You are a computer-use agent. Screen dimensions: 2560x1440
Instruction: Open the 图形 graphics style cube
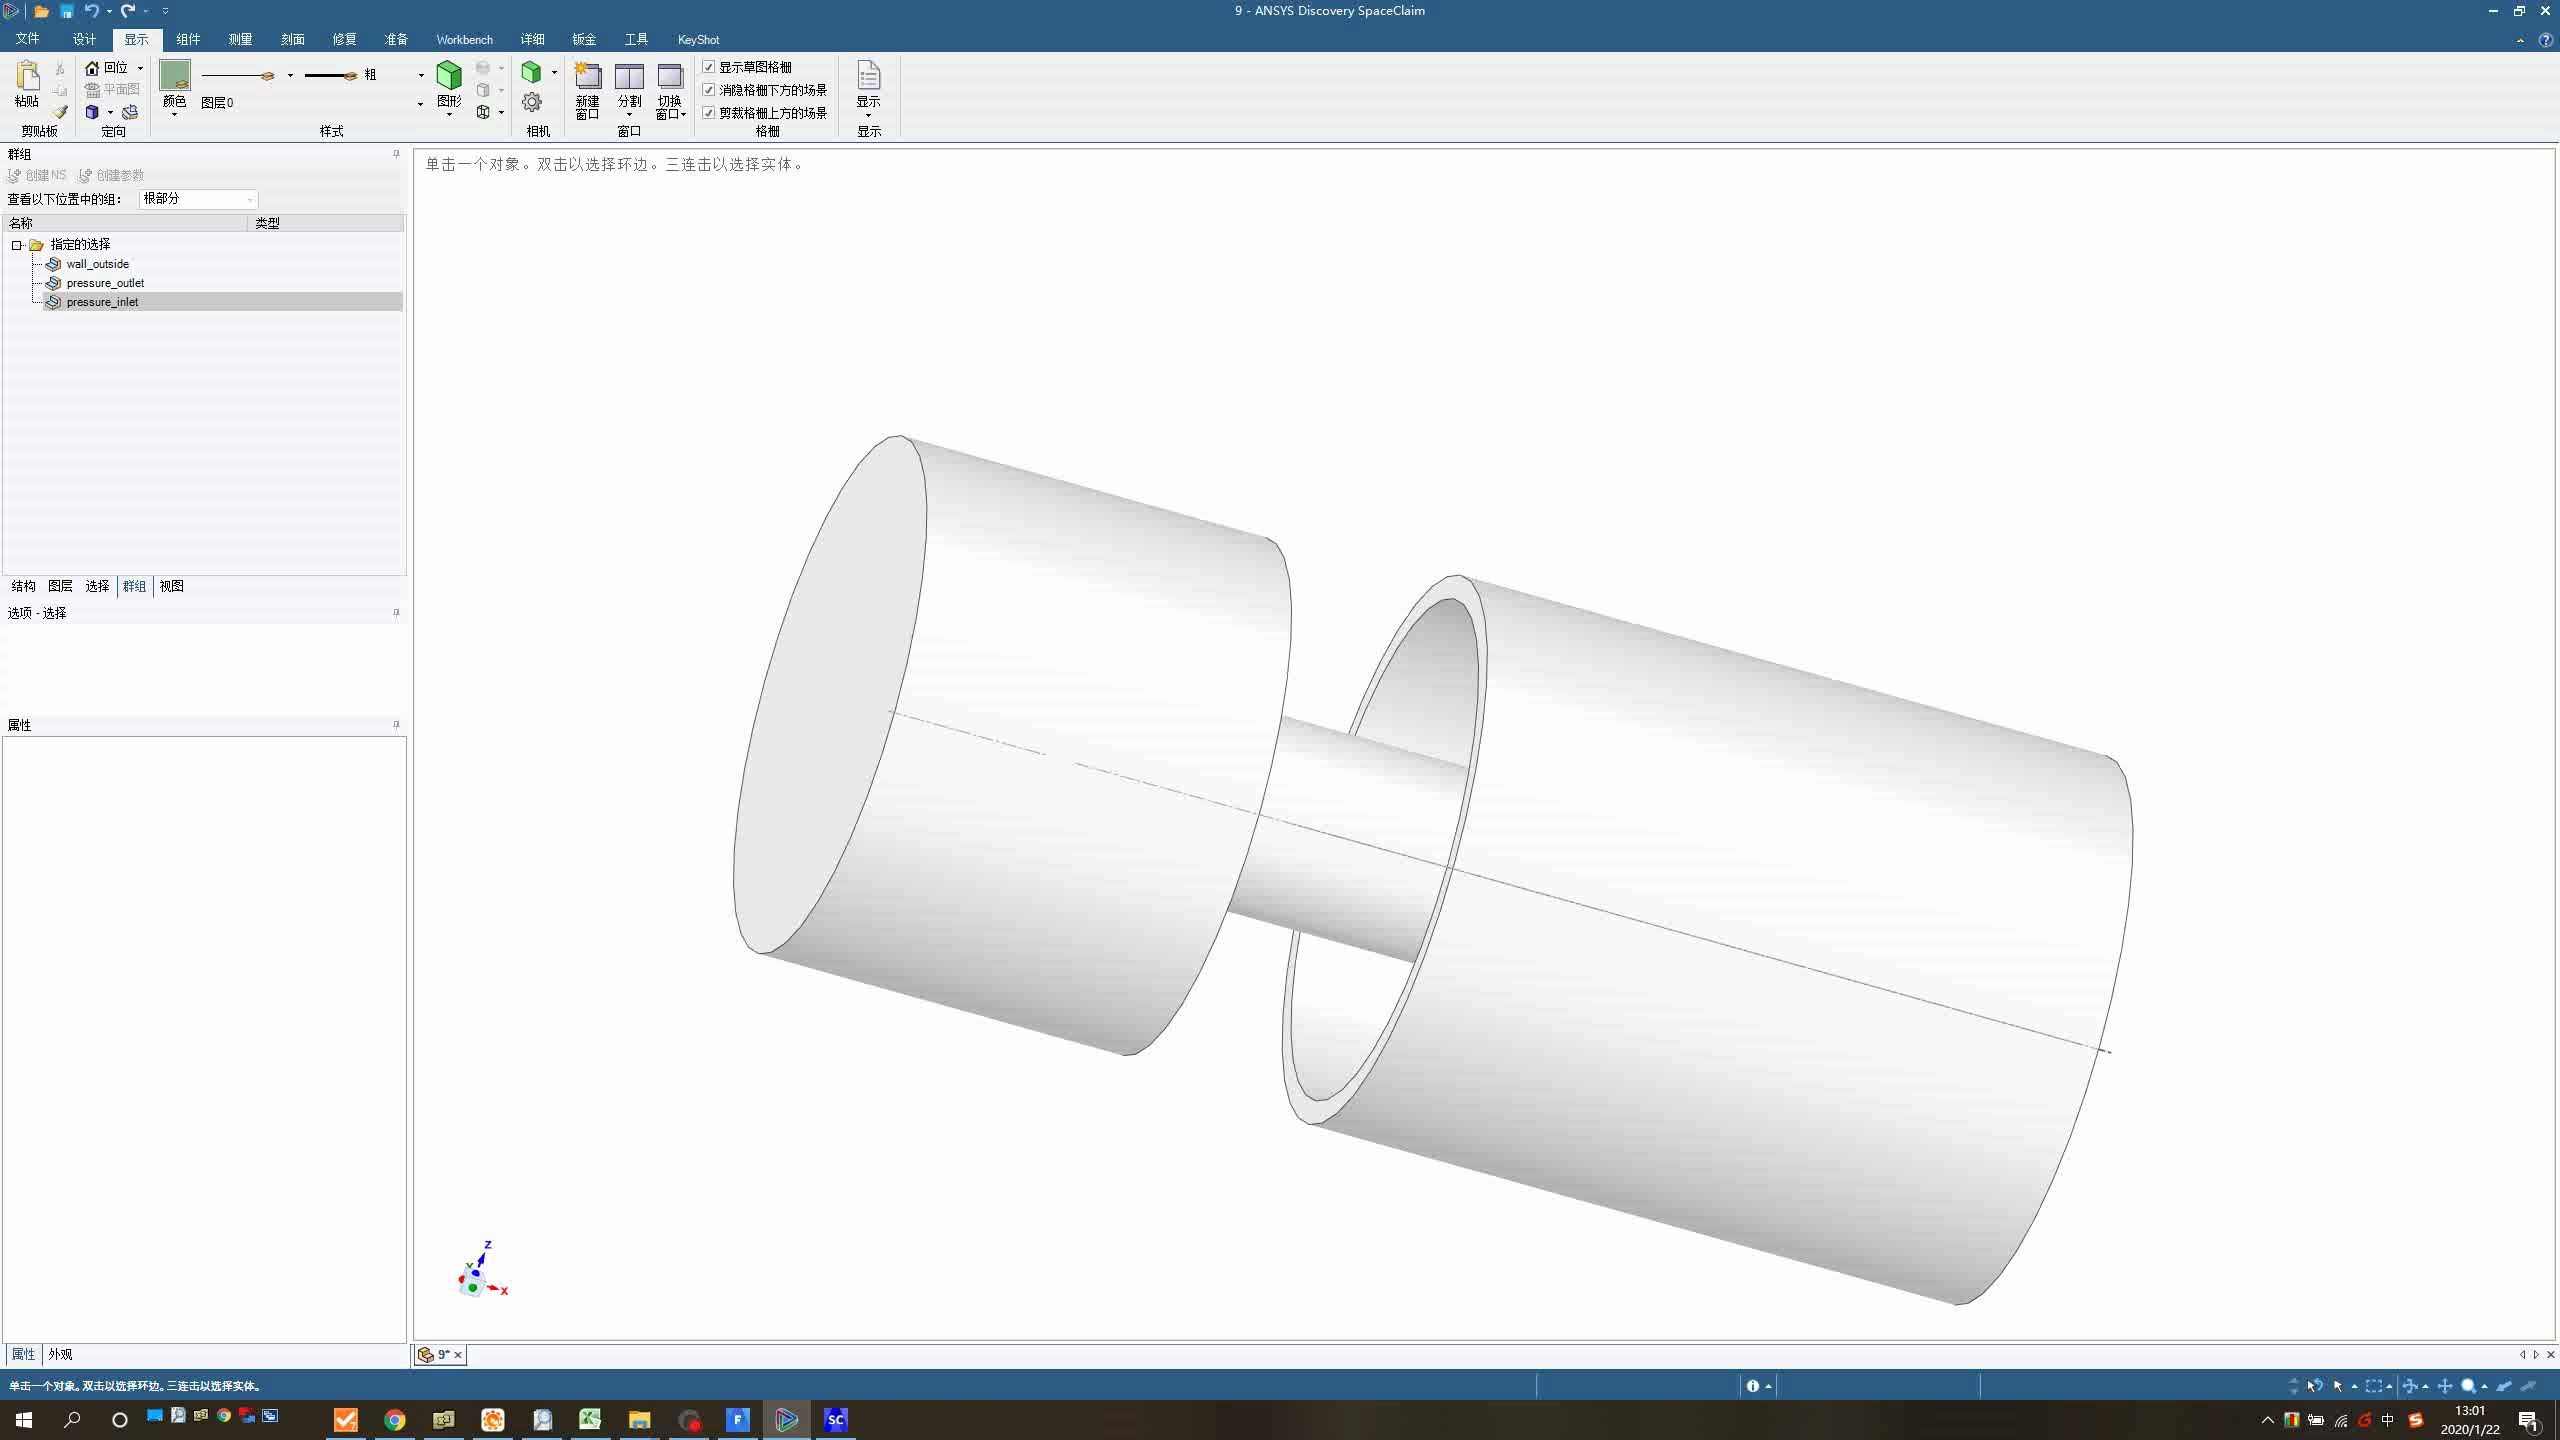[449, 77]
